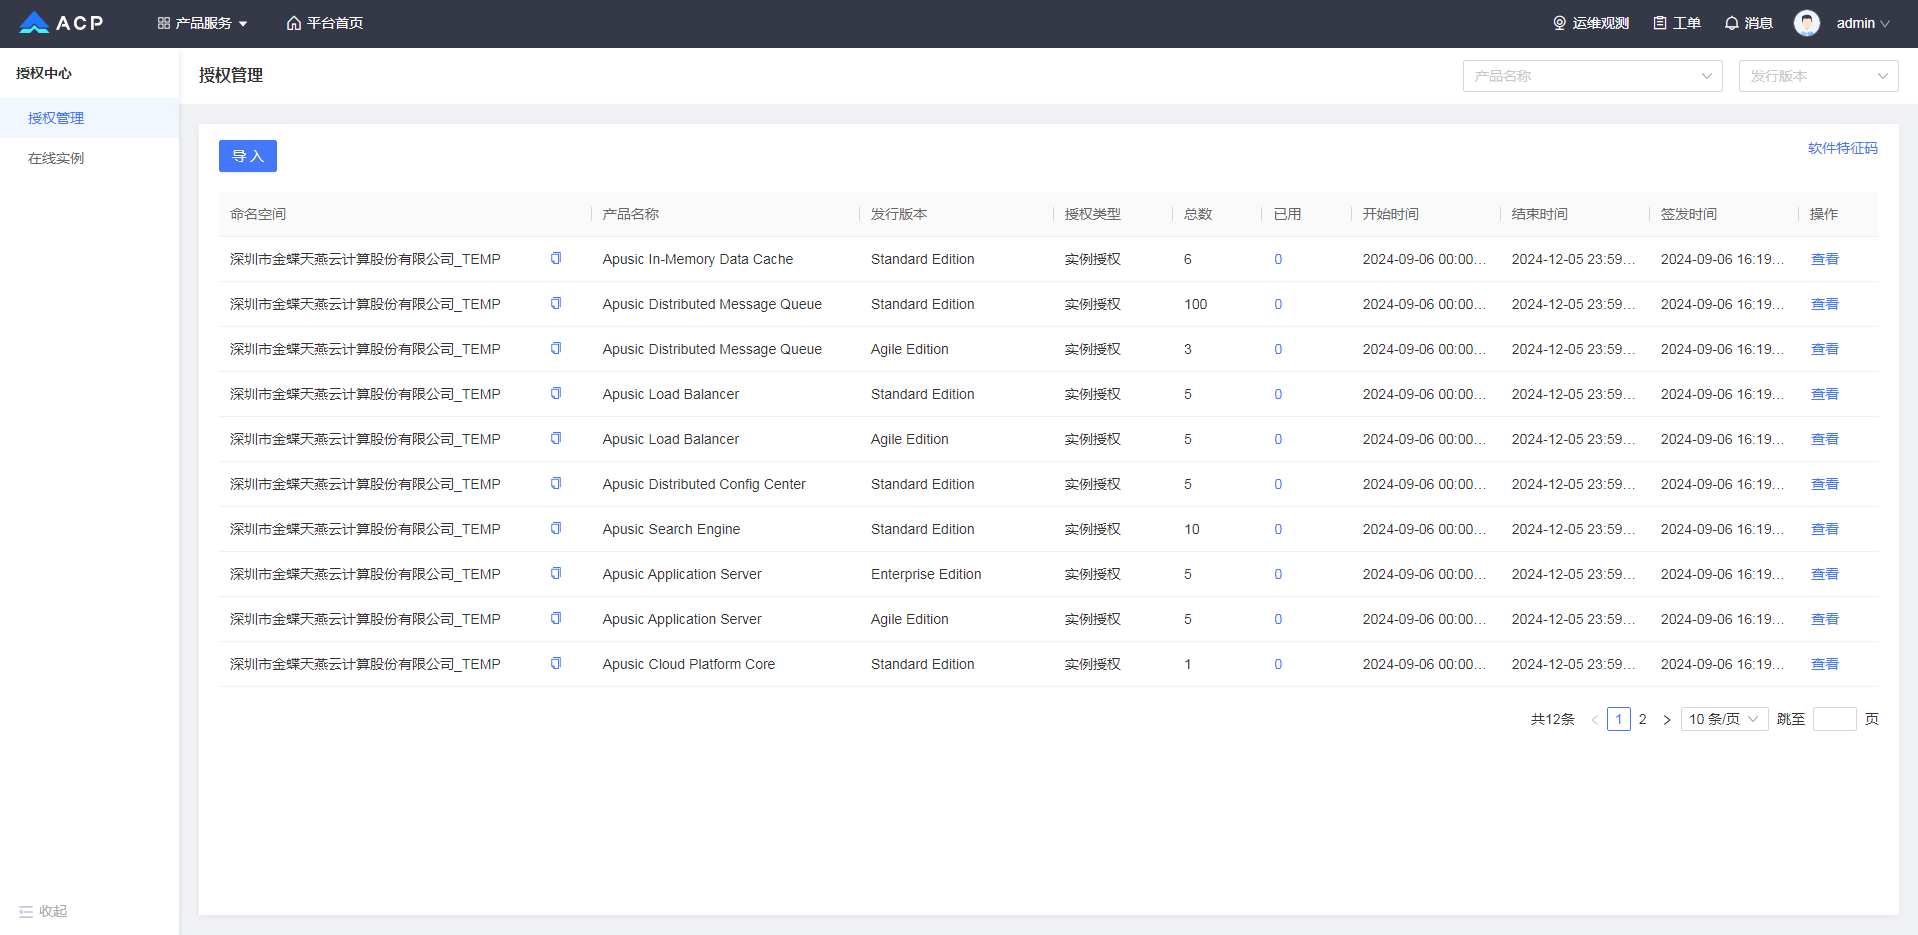View 查看 for Application Server Enterprise Edition

[x=1825, y=574]
